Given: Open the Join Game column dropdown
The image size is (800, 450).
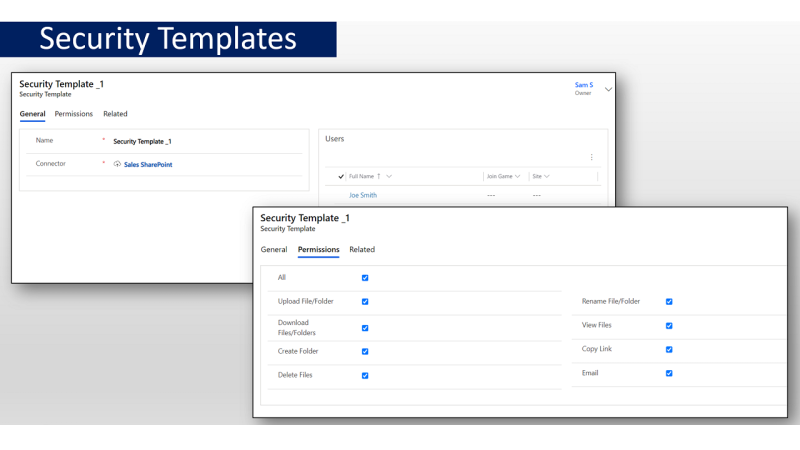Looking at the screenshot, I should 518,176.
